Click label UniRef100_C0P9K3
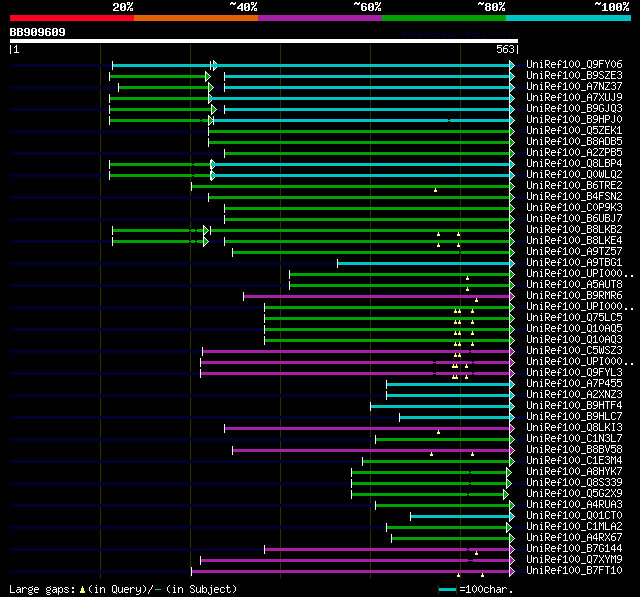This screenshot has width=640, height=597. coord(574,208)
